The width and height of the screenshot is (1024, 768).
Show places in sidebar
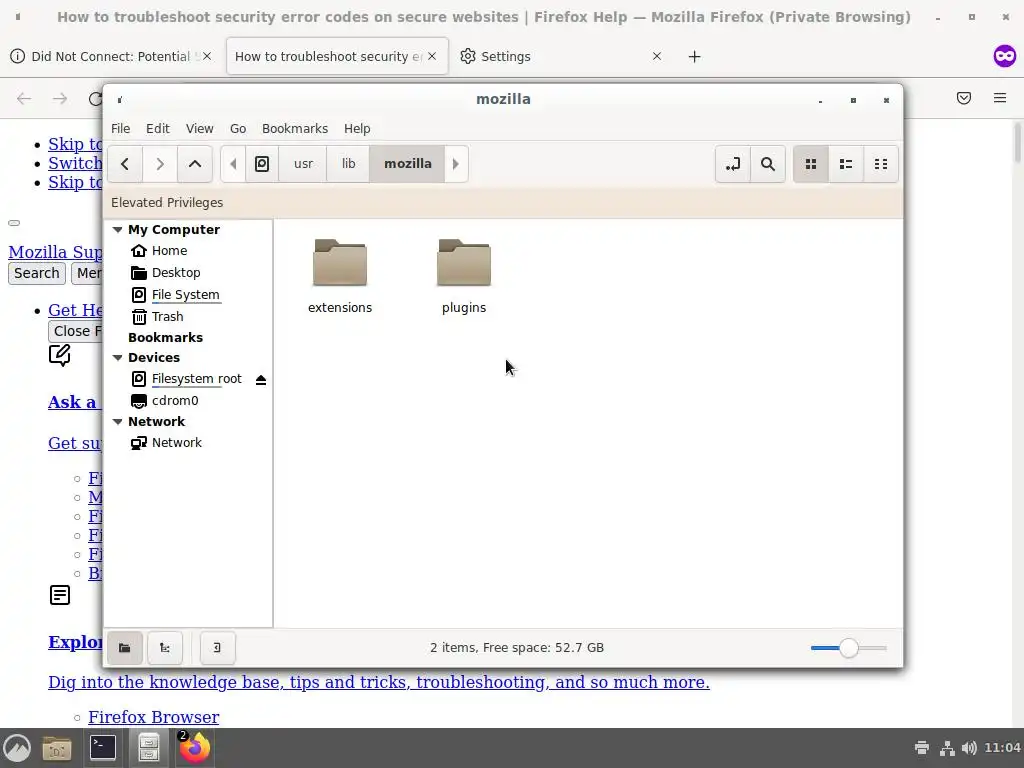125,648
